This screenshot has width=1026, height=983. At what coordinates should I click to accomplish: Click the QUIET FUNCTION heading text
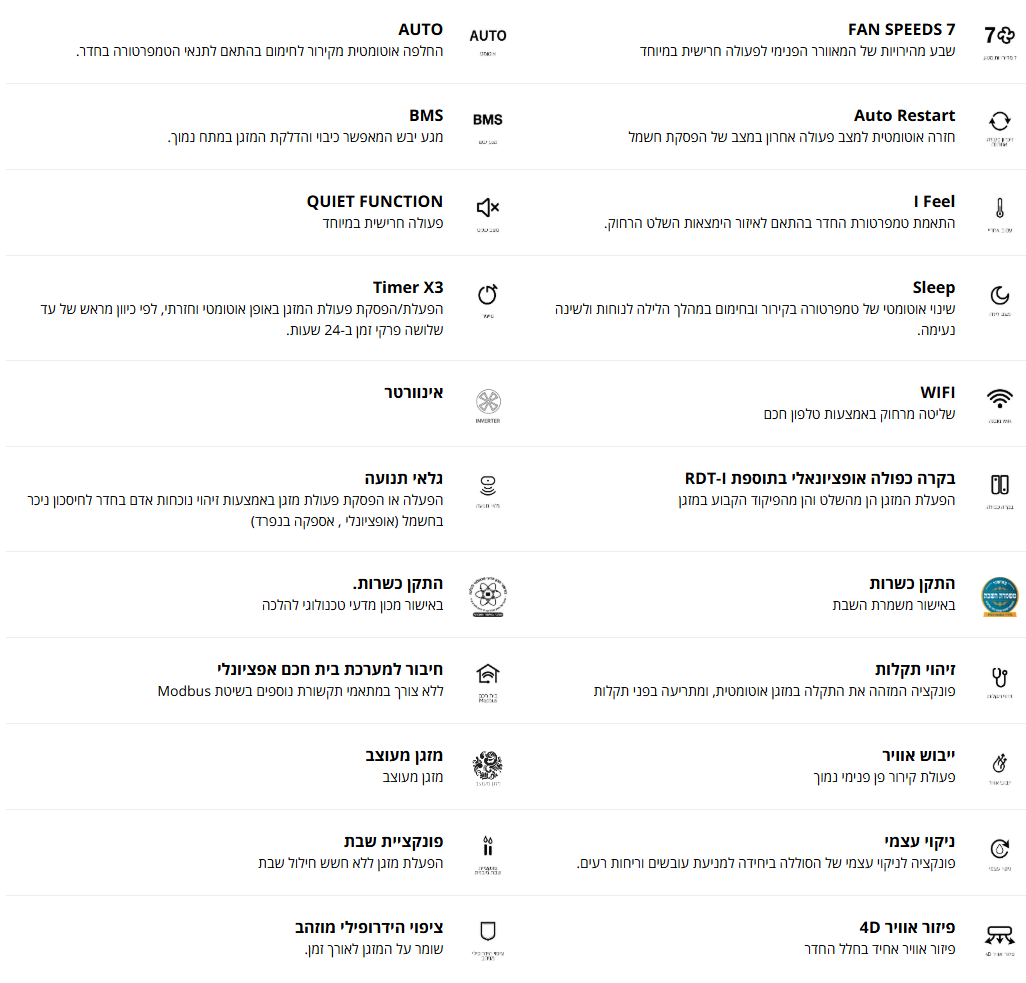point(374,201)
